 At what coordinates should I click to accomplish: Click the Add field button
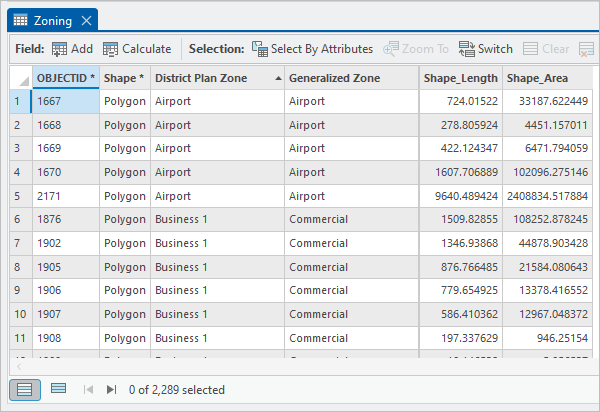click(x=72, y=48)
